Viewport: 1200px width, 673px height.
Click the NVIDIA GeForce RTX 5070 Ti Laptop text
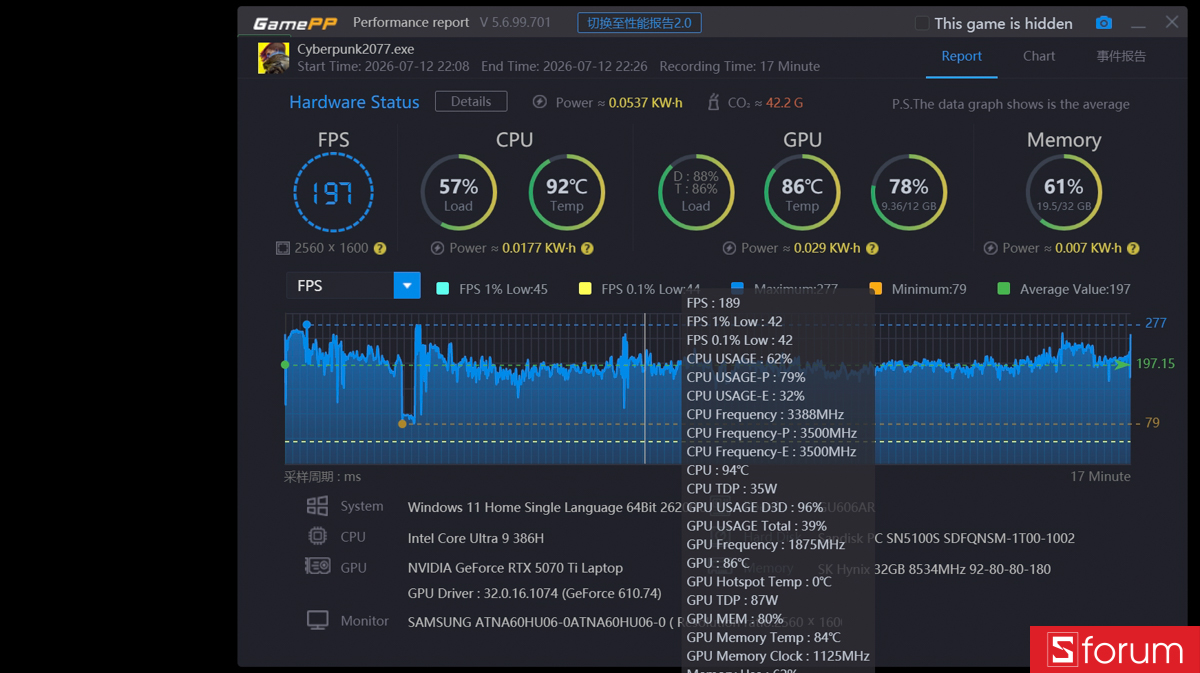tap(515, 568)
